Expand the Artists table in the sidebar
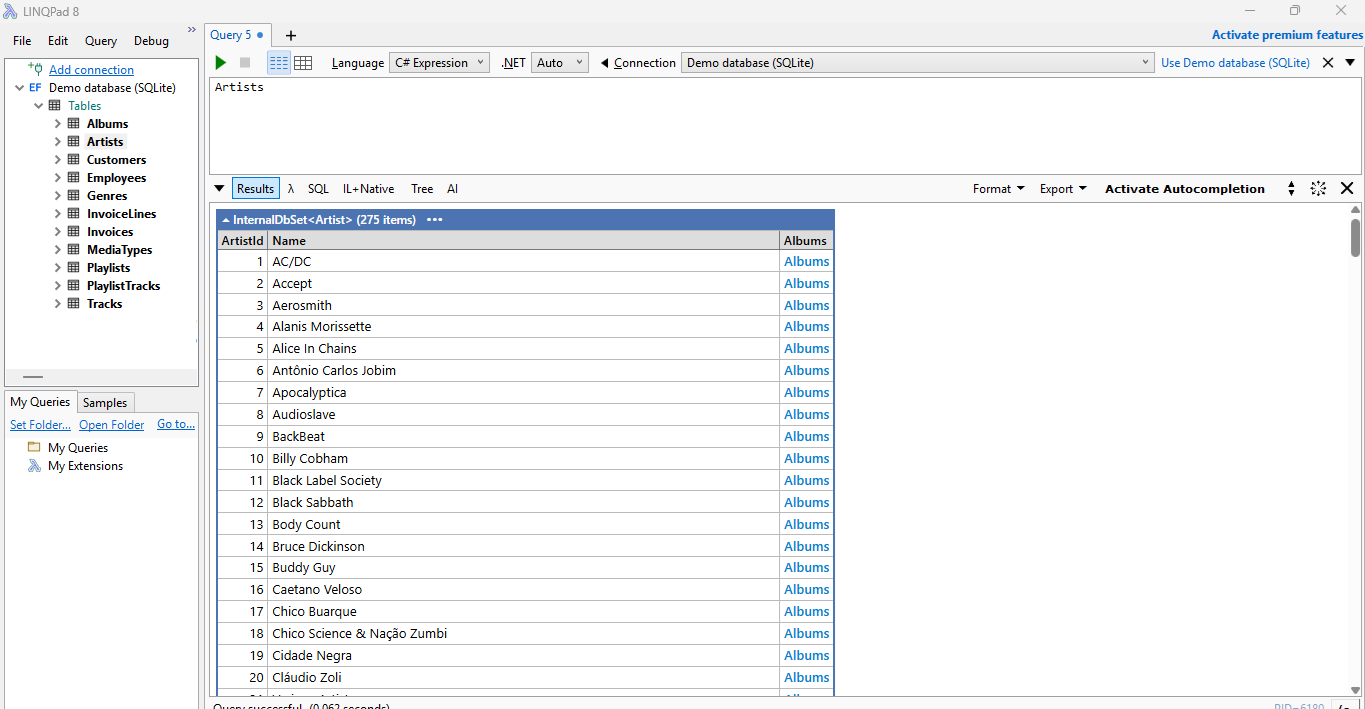This screenshot has height=709, width=1365. 59,141
